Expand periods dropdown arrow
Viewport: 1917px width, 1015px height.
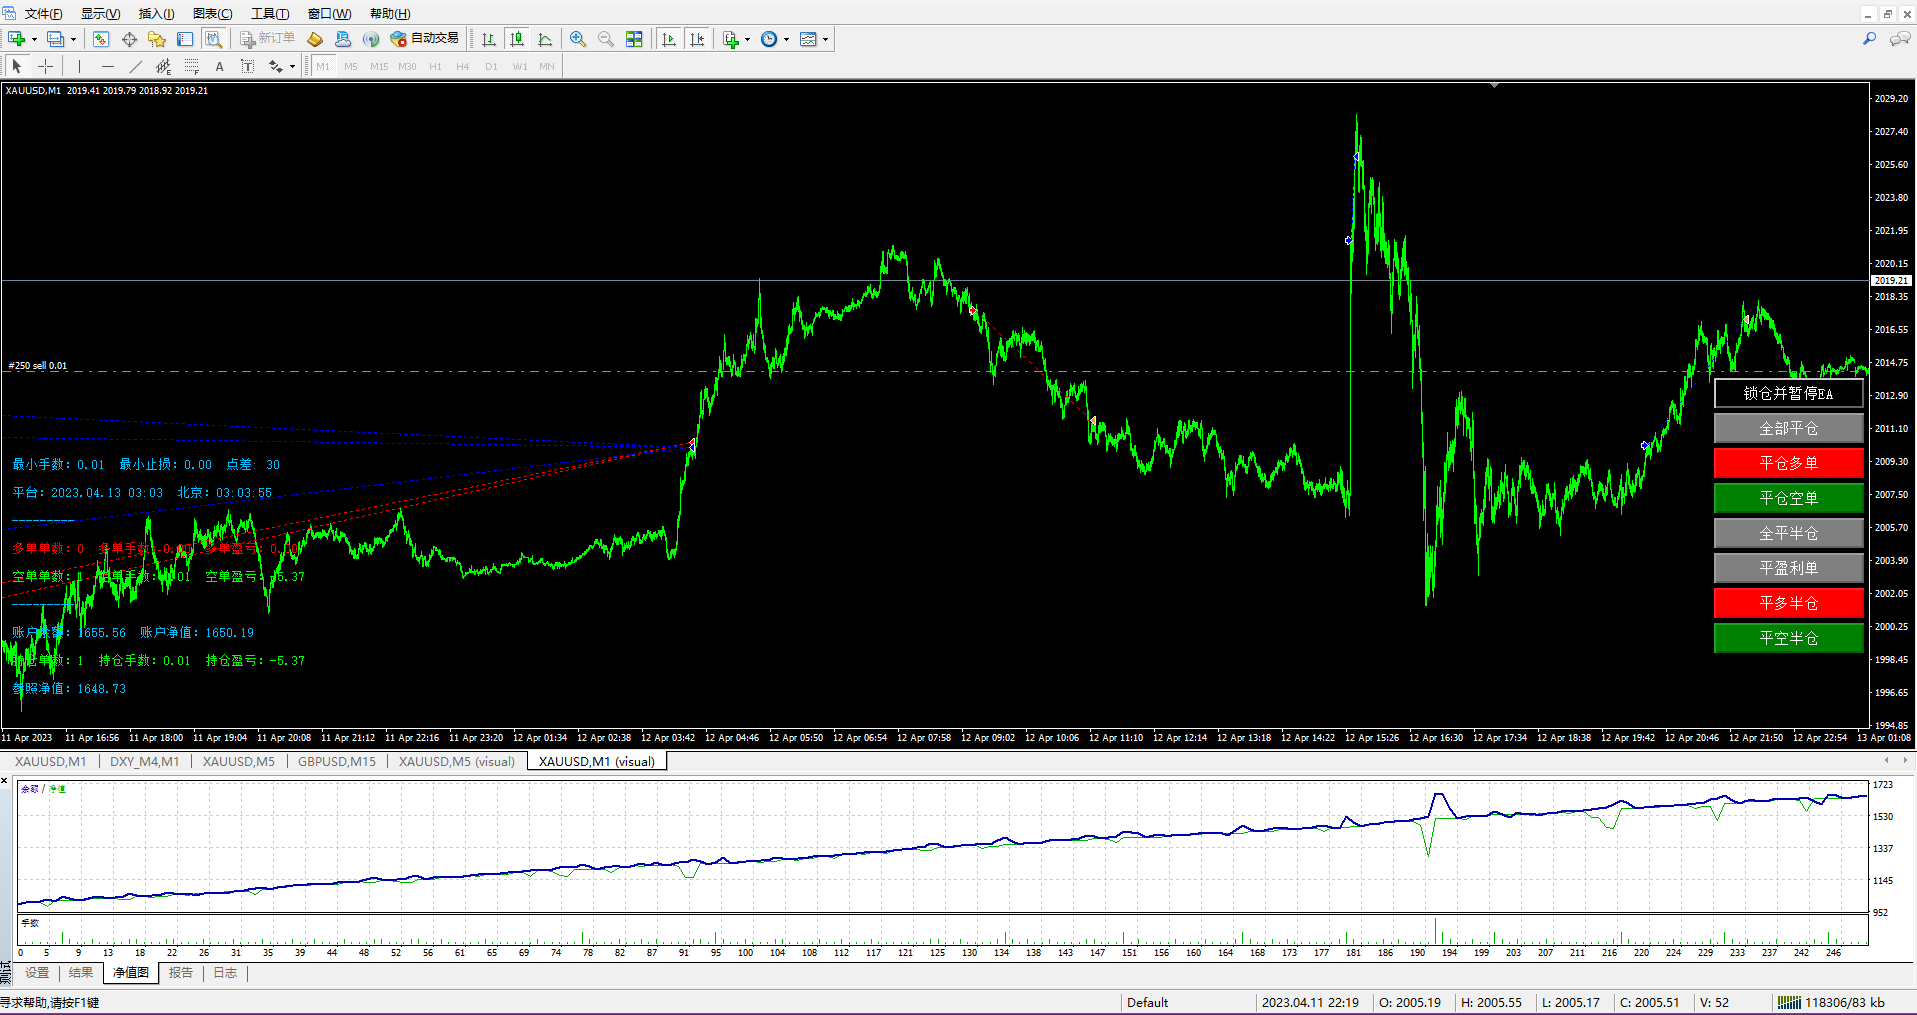(x=786, y=40)
